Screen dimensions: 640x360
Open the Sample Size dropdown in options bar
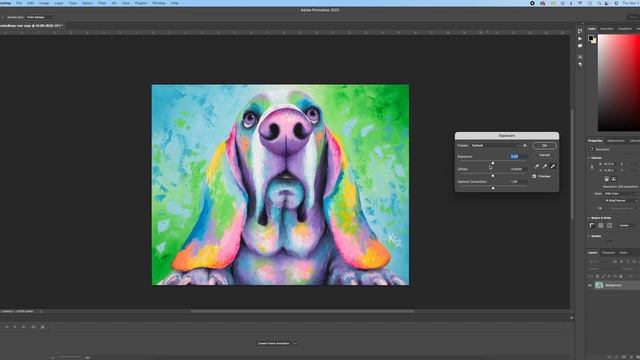click(x=40, y=18)
